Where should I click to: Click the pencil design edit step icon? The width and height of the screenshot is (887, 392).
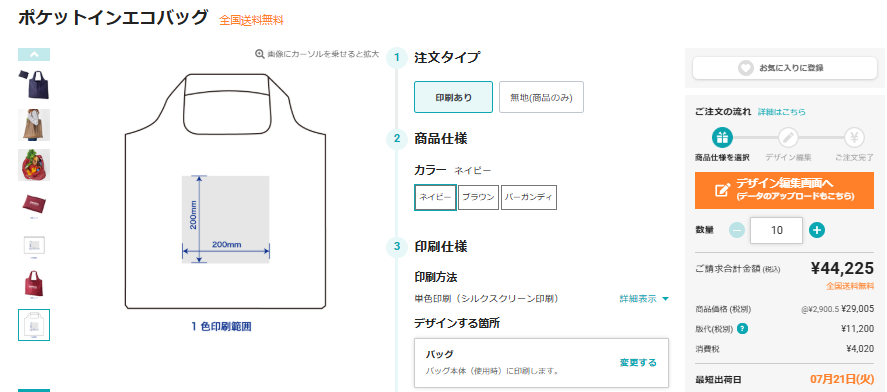(x=788, y=137)
